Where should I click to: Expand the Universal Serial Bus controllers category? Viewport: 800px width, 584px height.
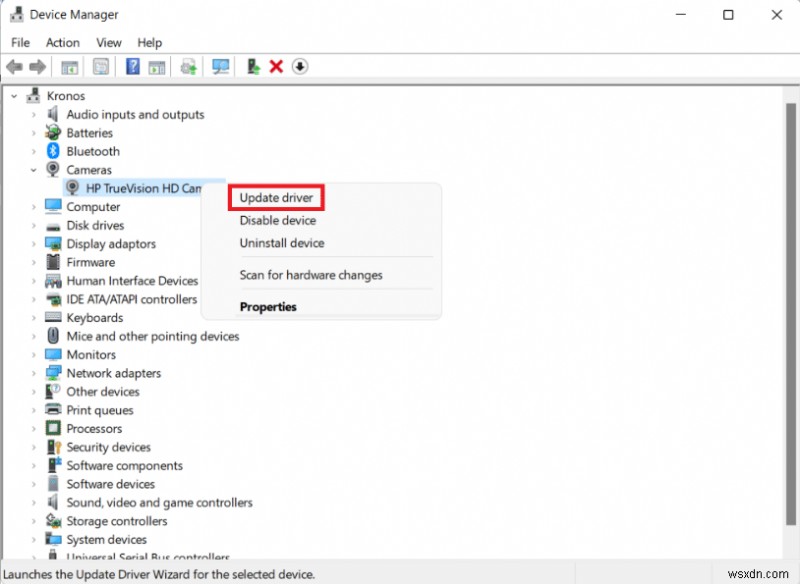pyautogui.click(x=32, y=558)
